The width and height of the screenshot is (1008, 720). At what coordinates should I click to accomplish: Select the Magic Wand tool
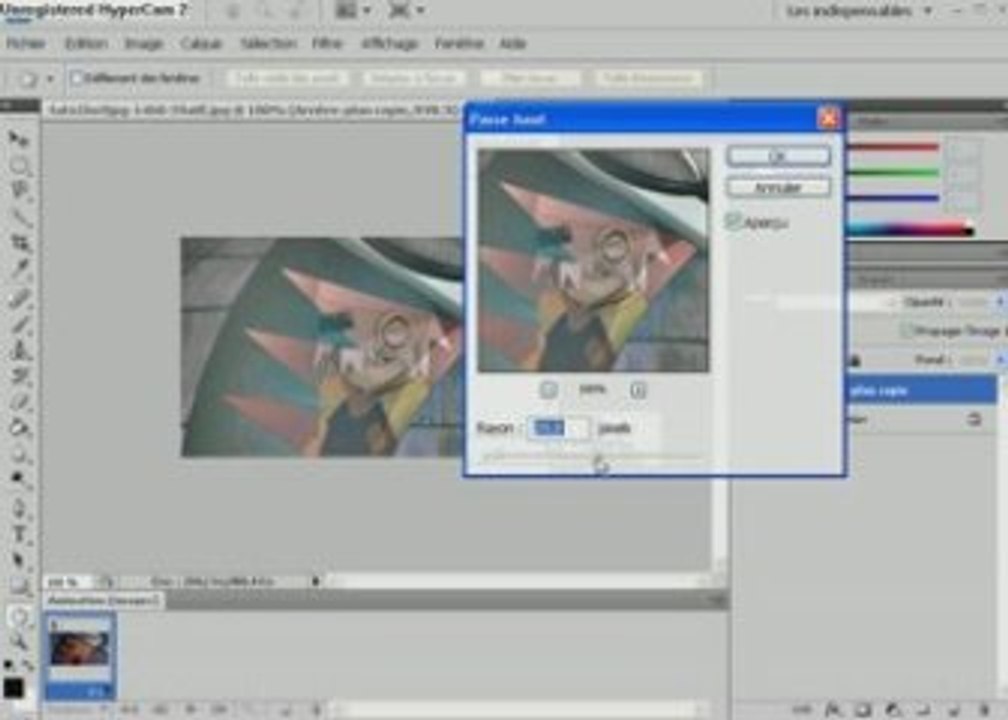19,217
